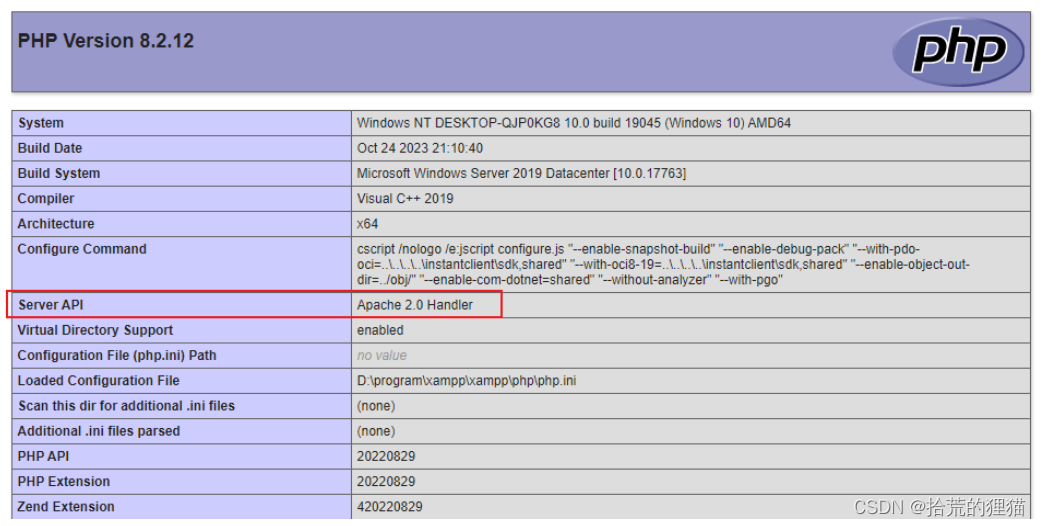Click the 'Configure Command' label
The height and width of the screenshot is (526, 1041).
click(x=82, y=249)
